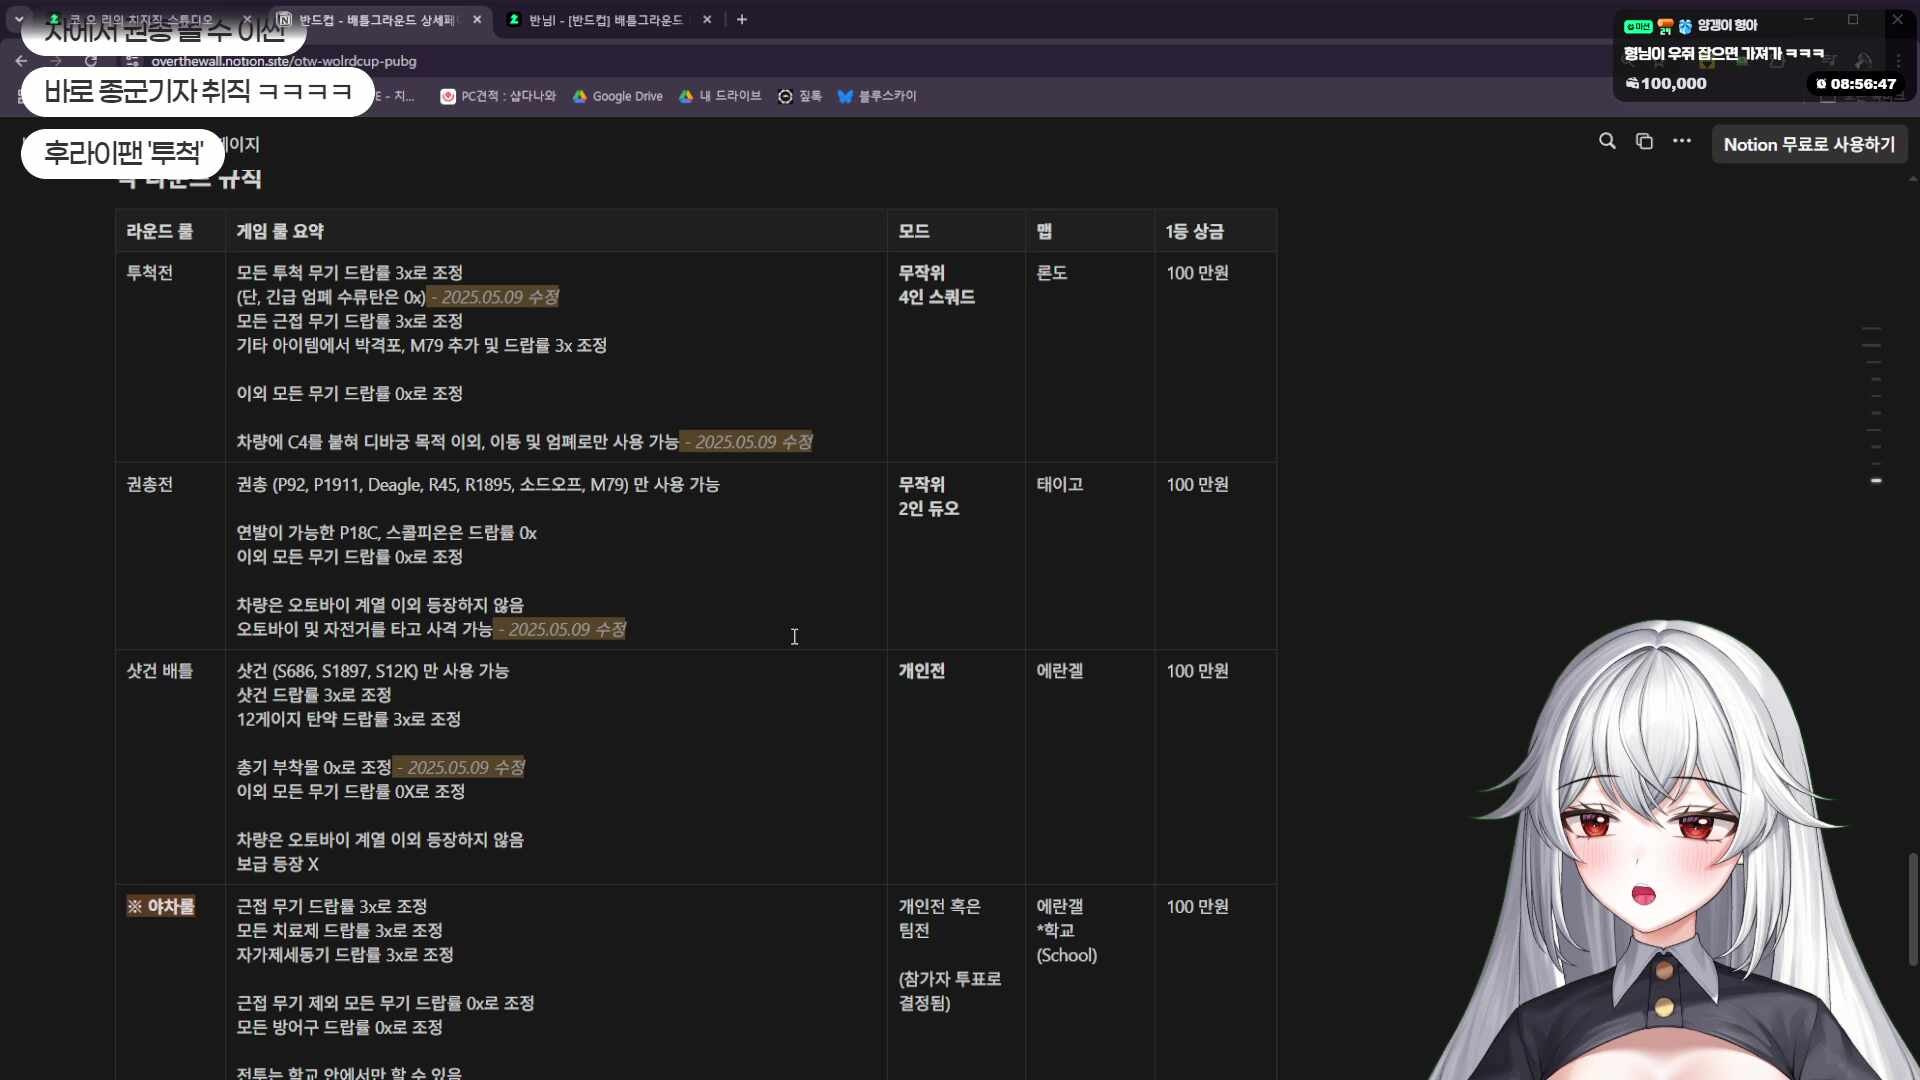The image size is (1920, 1080).
Task: Open the browser tab search chevron
Action: pos(18,19)
